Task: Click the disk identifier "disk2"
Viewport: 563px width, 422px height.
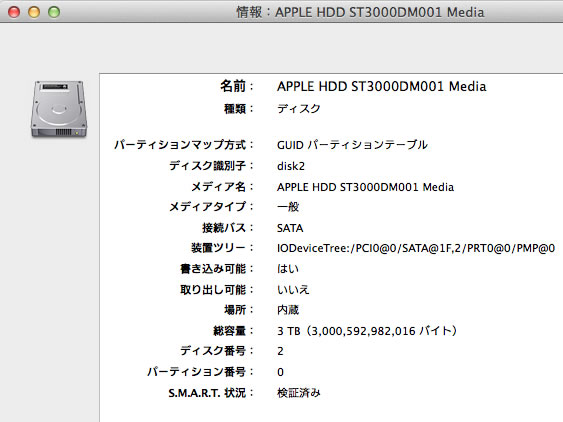Action: (291, 166)
